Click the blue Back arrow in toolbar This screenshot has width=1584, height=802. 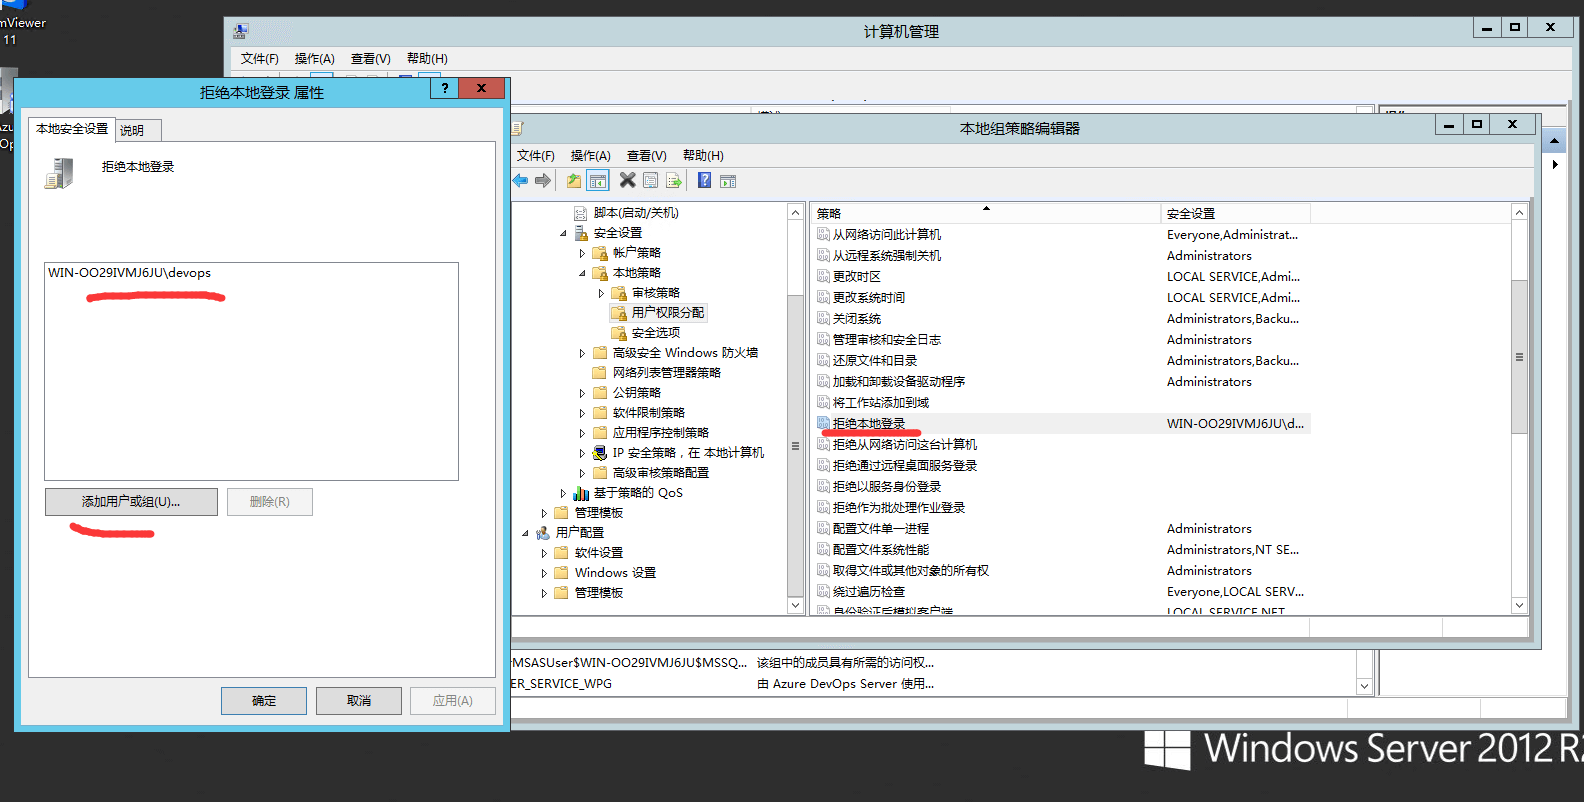tap(520, 181)
